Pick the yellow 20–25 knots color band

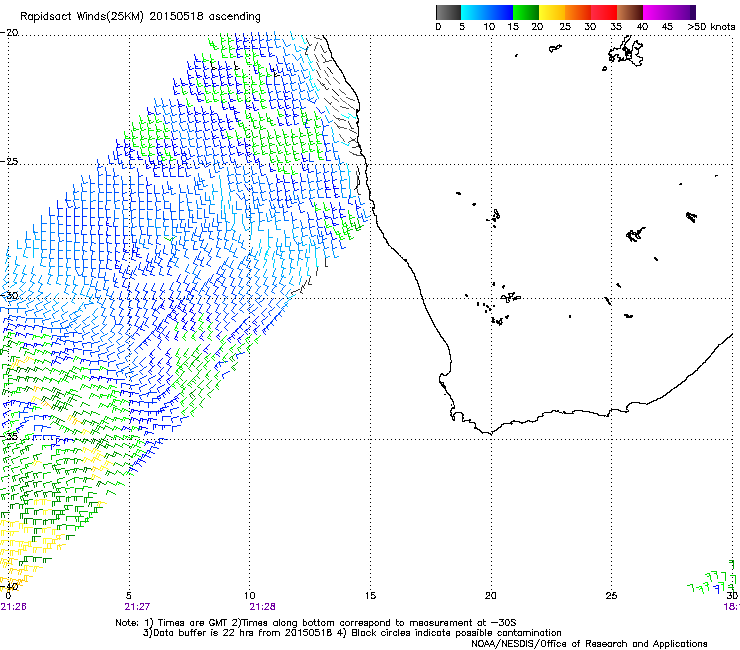pyautogui.click(x=552, y=12)
